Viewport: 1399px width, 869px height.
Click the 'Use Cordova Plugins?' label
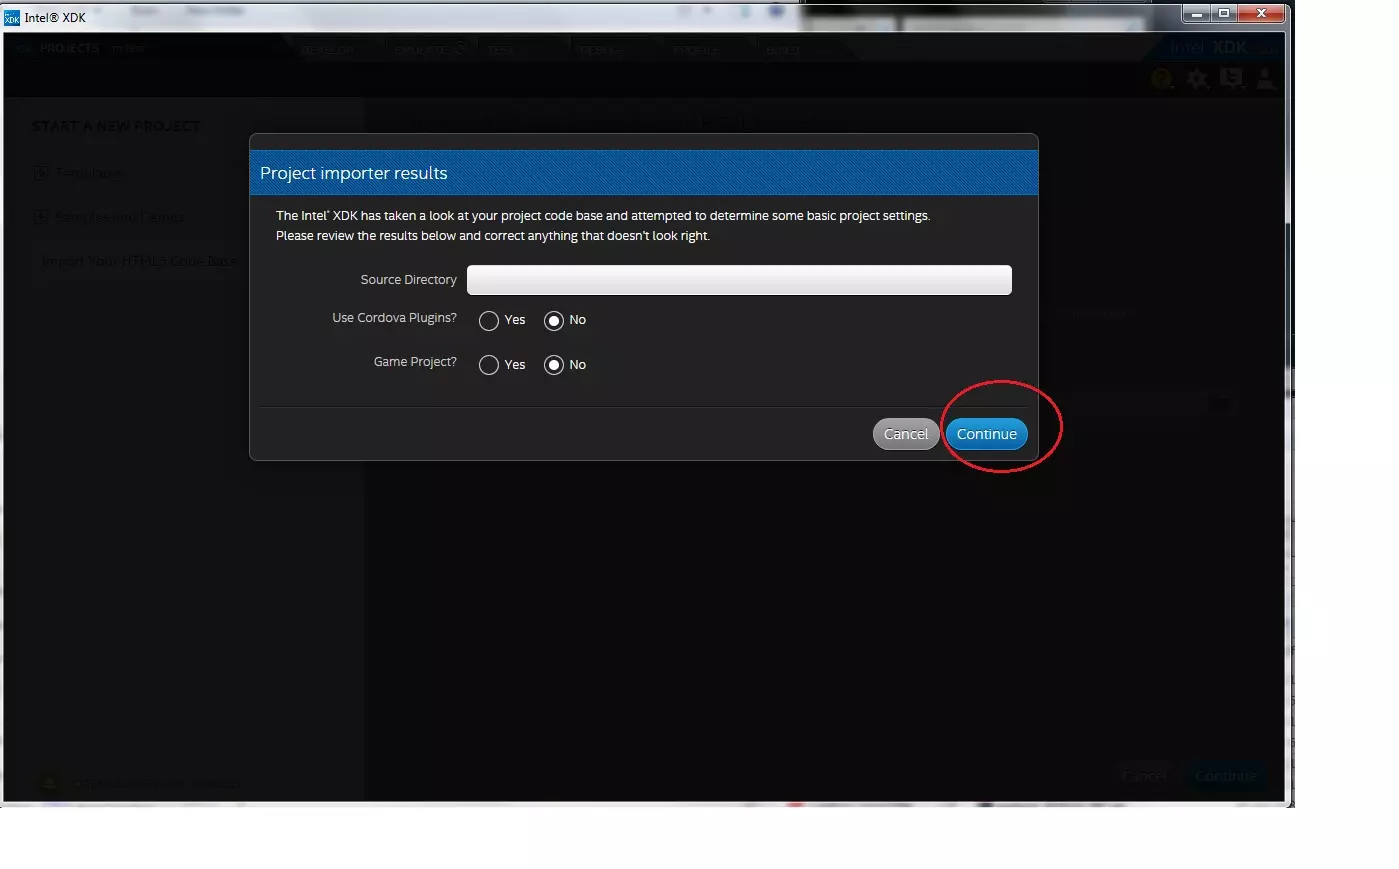pos(394,318)
